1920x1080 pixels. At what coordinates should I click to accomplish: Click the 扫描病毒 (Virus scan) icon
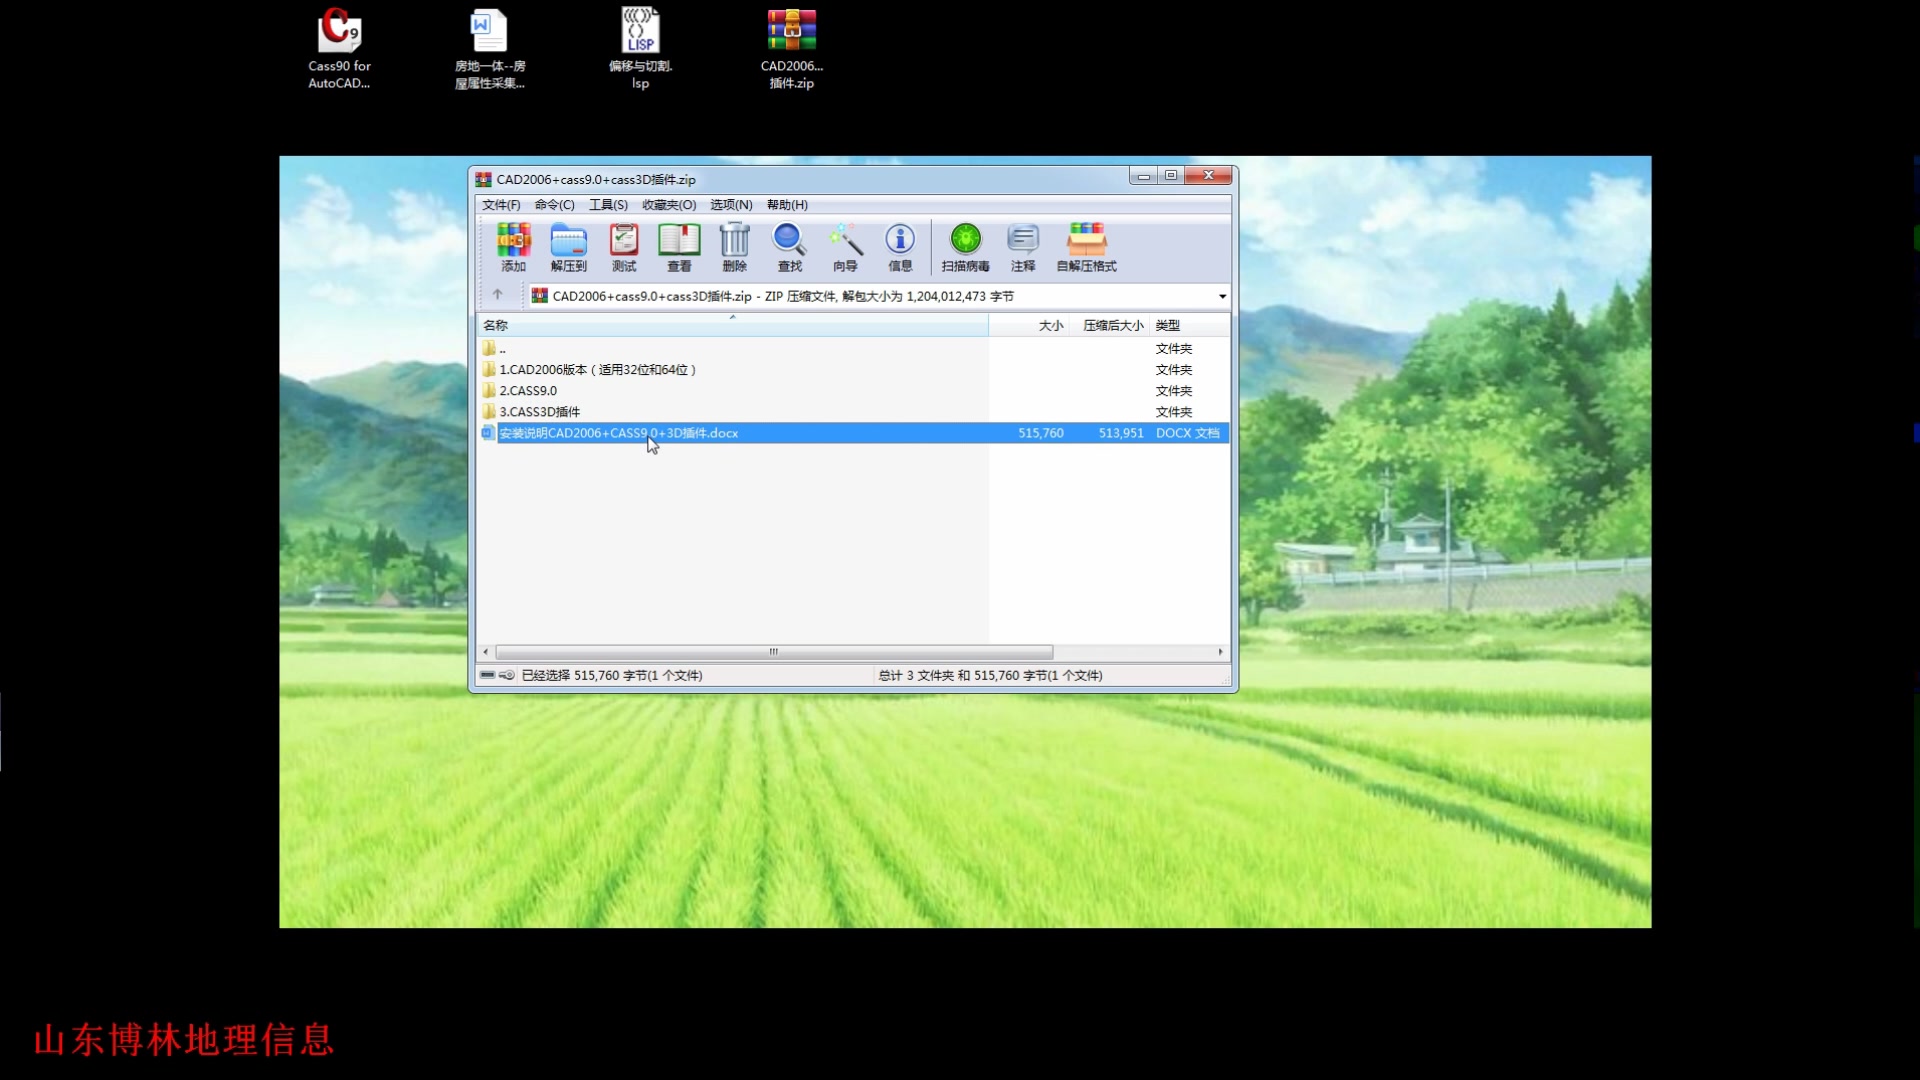point(965,247)
